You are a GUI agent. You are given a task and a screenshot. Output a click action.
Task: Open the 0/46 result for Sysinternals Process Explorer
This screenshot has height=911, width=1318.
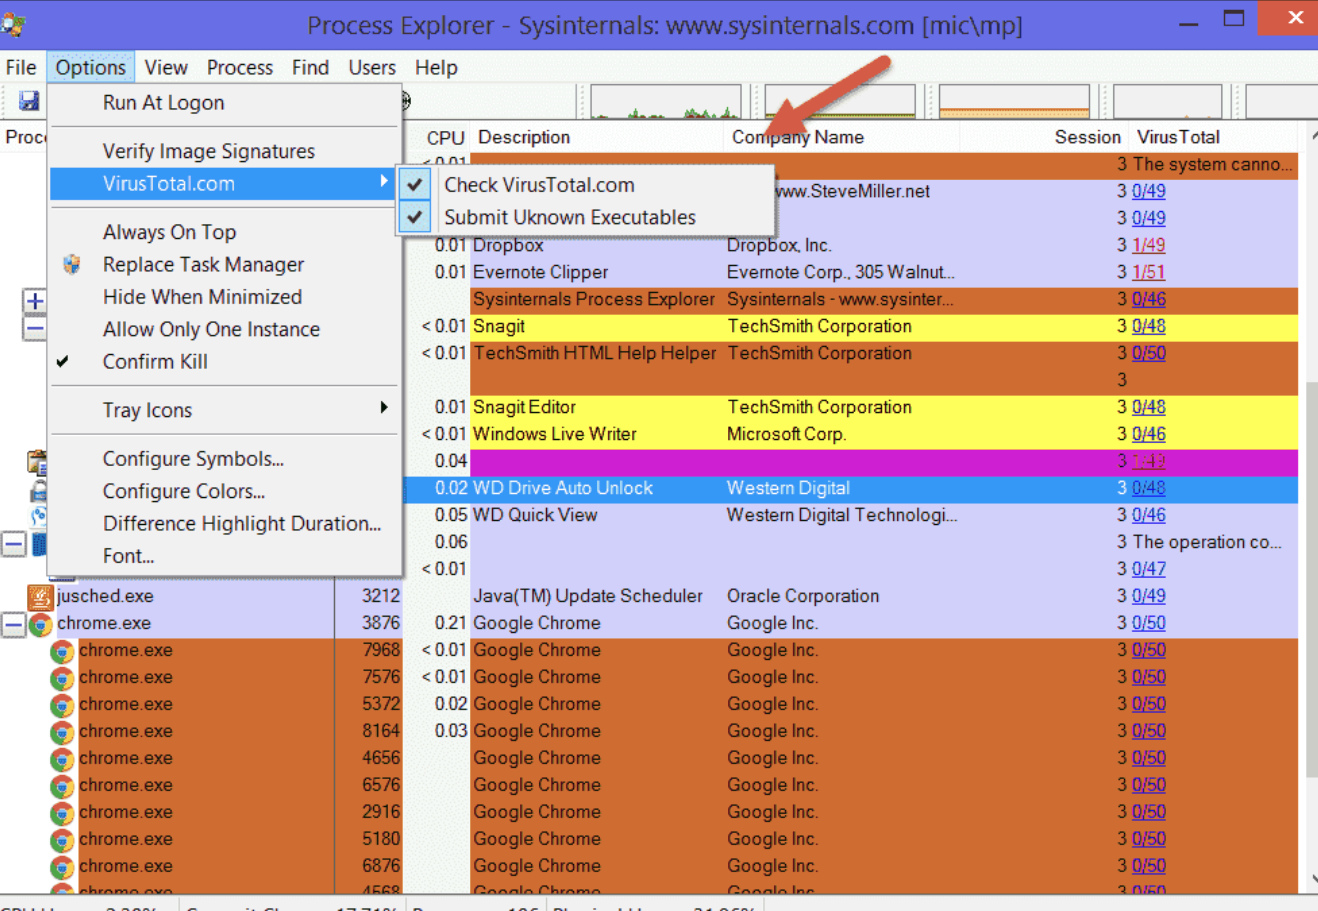pyautogui.click(x=1148, y=299)
